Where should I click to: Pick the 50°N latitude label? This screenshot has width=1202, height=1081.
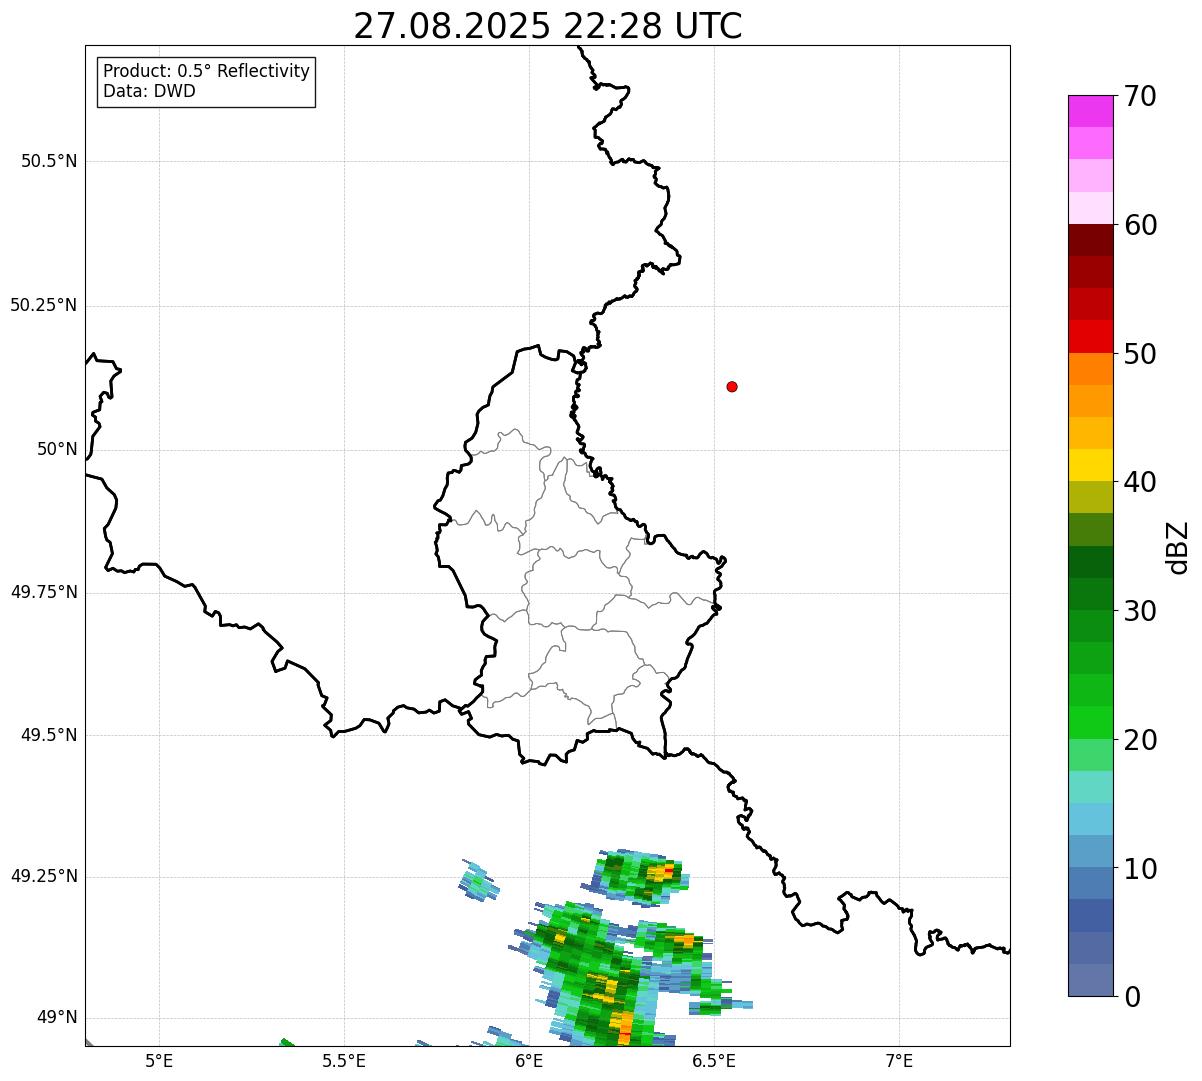(x=57, y=449)
